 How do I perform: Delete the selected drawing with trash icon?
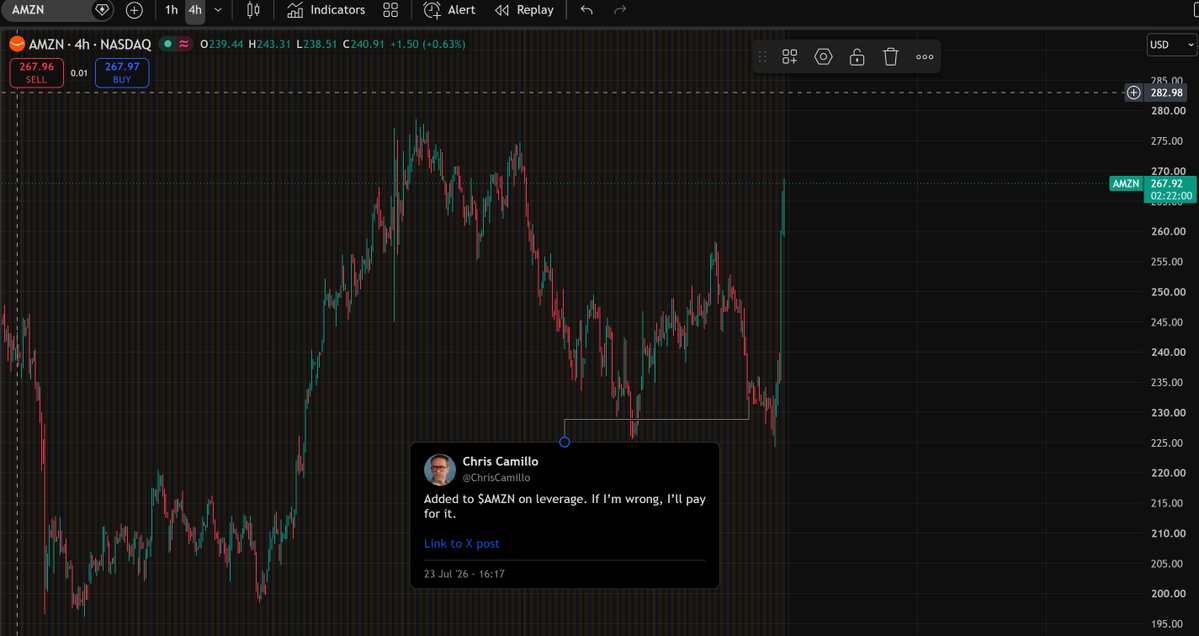click(891, 57)
